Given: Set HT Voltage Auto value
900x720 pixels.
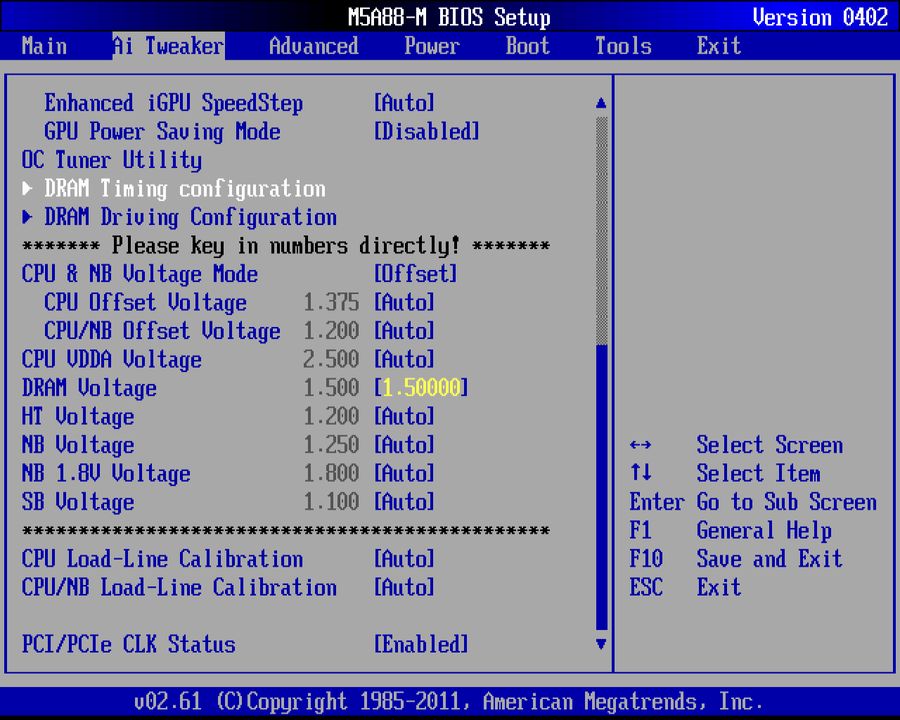Looking at the screenshot, I should [404, 416].
